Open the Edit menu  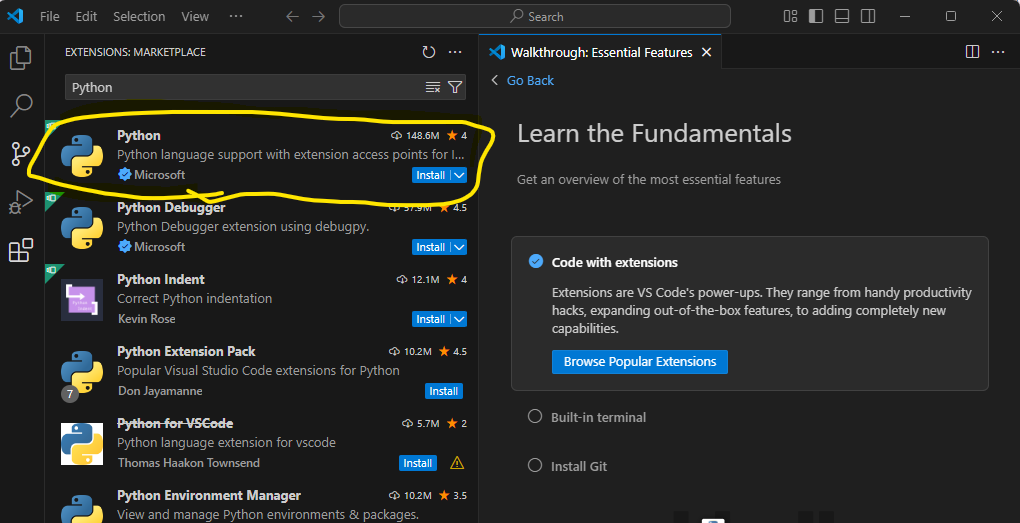tap(86, 16)
